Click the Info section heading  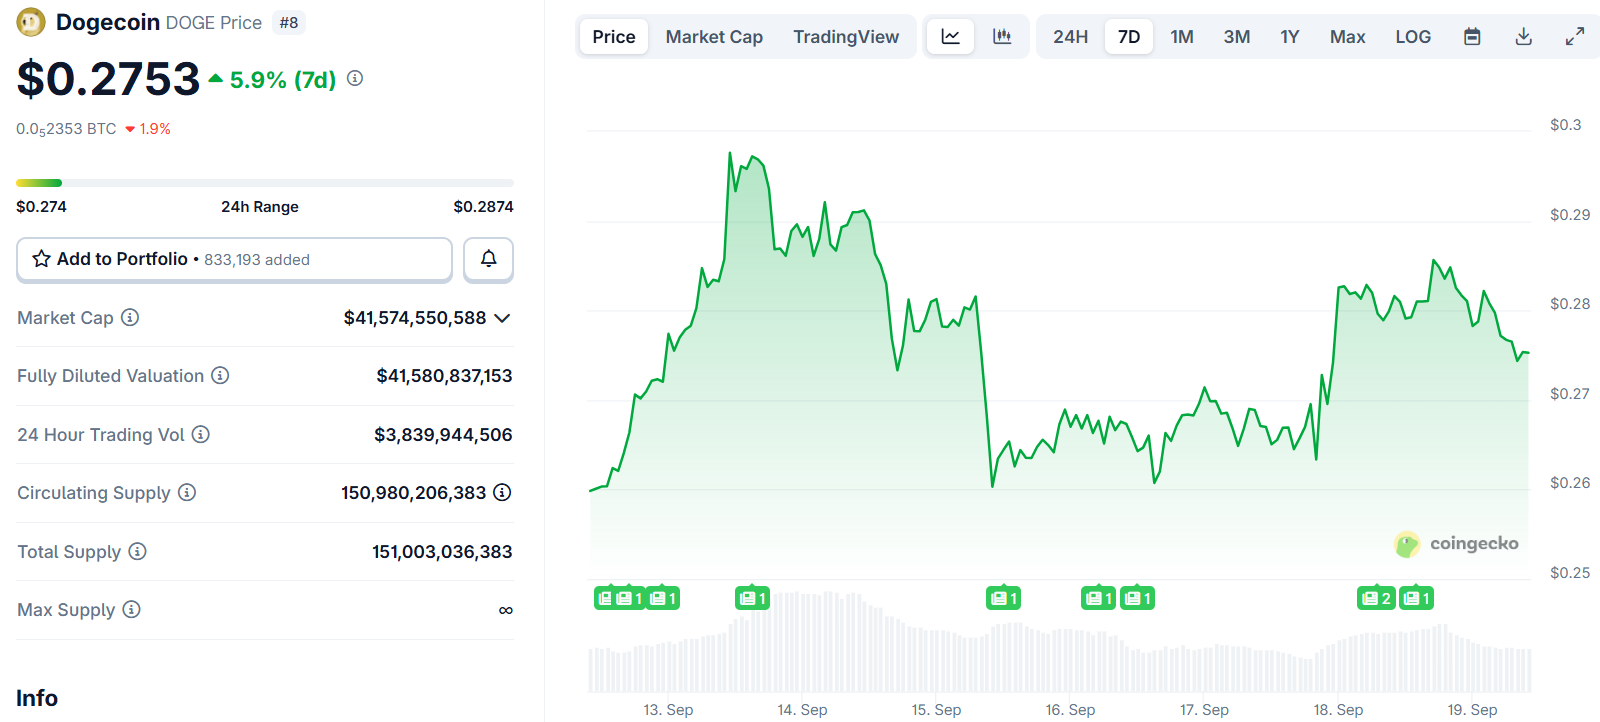pos(37,698)
